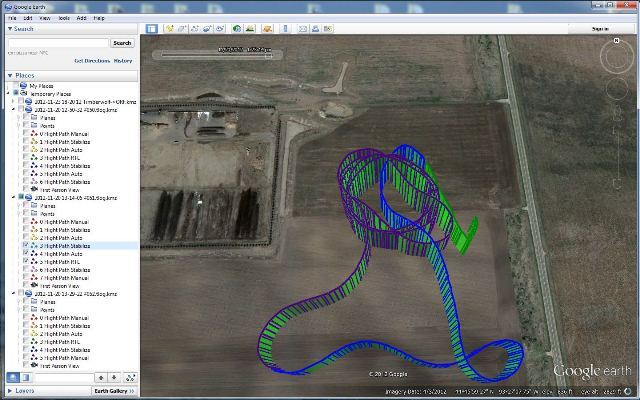Click the play tour icon under Places
Image resolution: width=640 pixels, height=400 pixels.
(x=131, y=378)
